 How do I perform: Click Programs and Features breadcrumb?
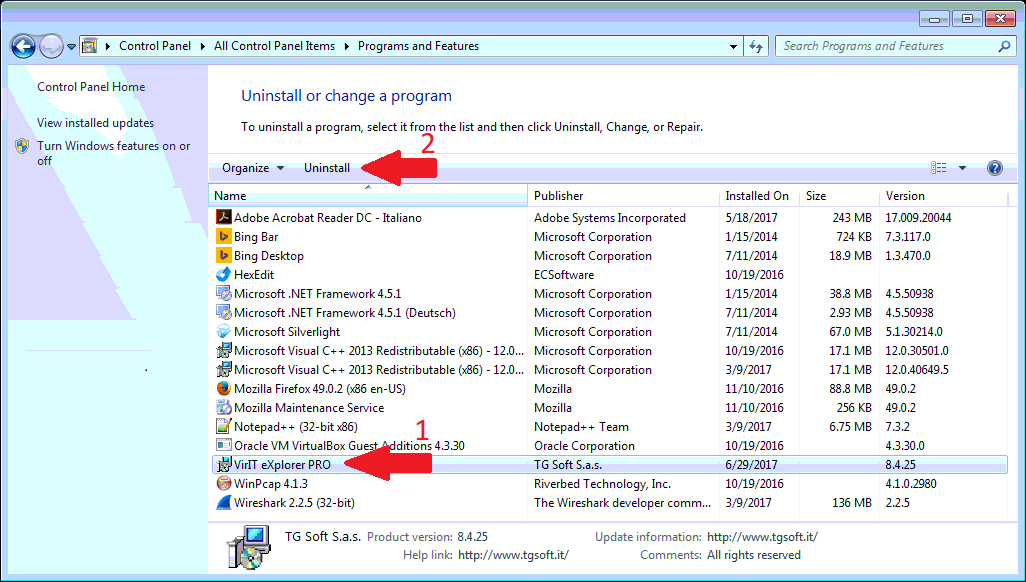(418, 46)
